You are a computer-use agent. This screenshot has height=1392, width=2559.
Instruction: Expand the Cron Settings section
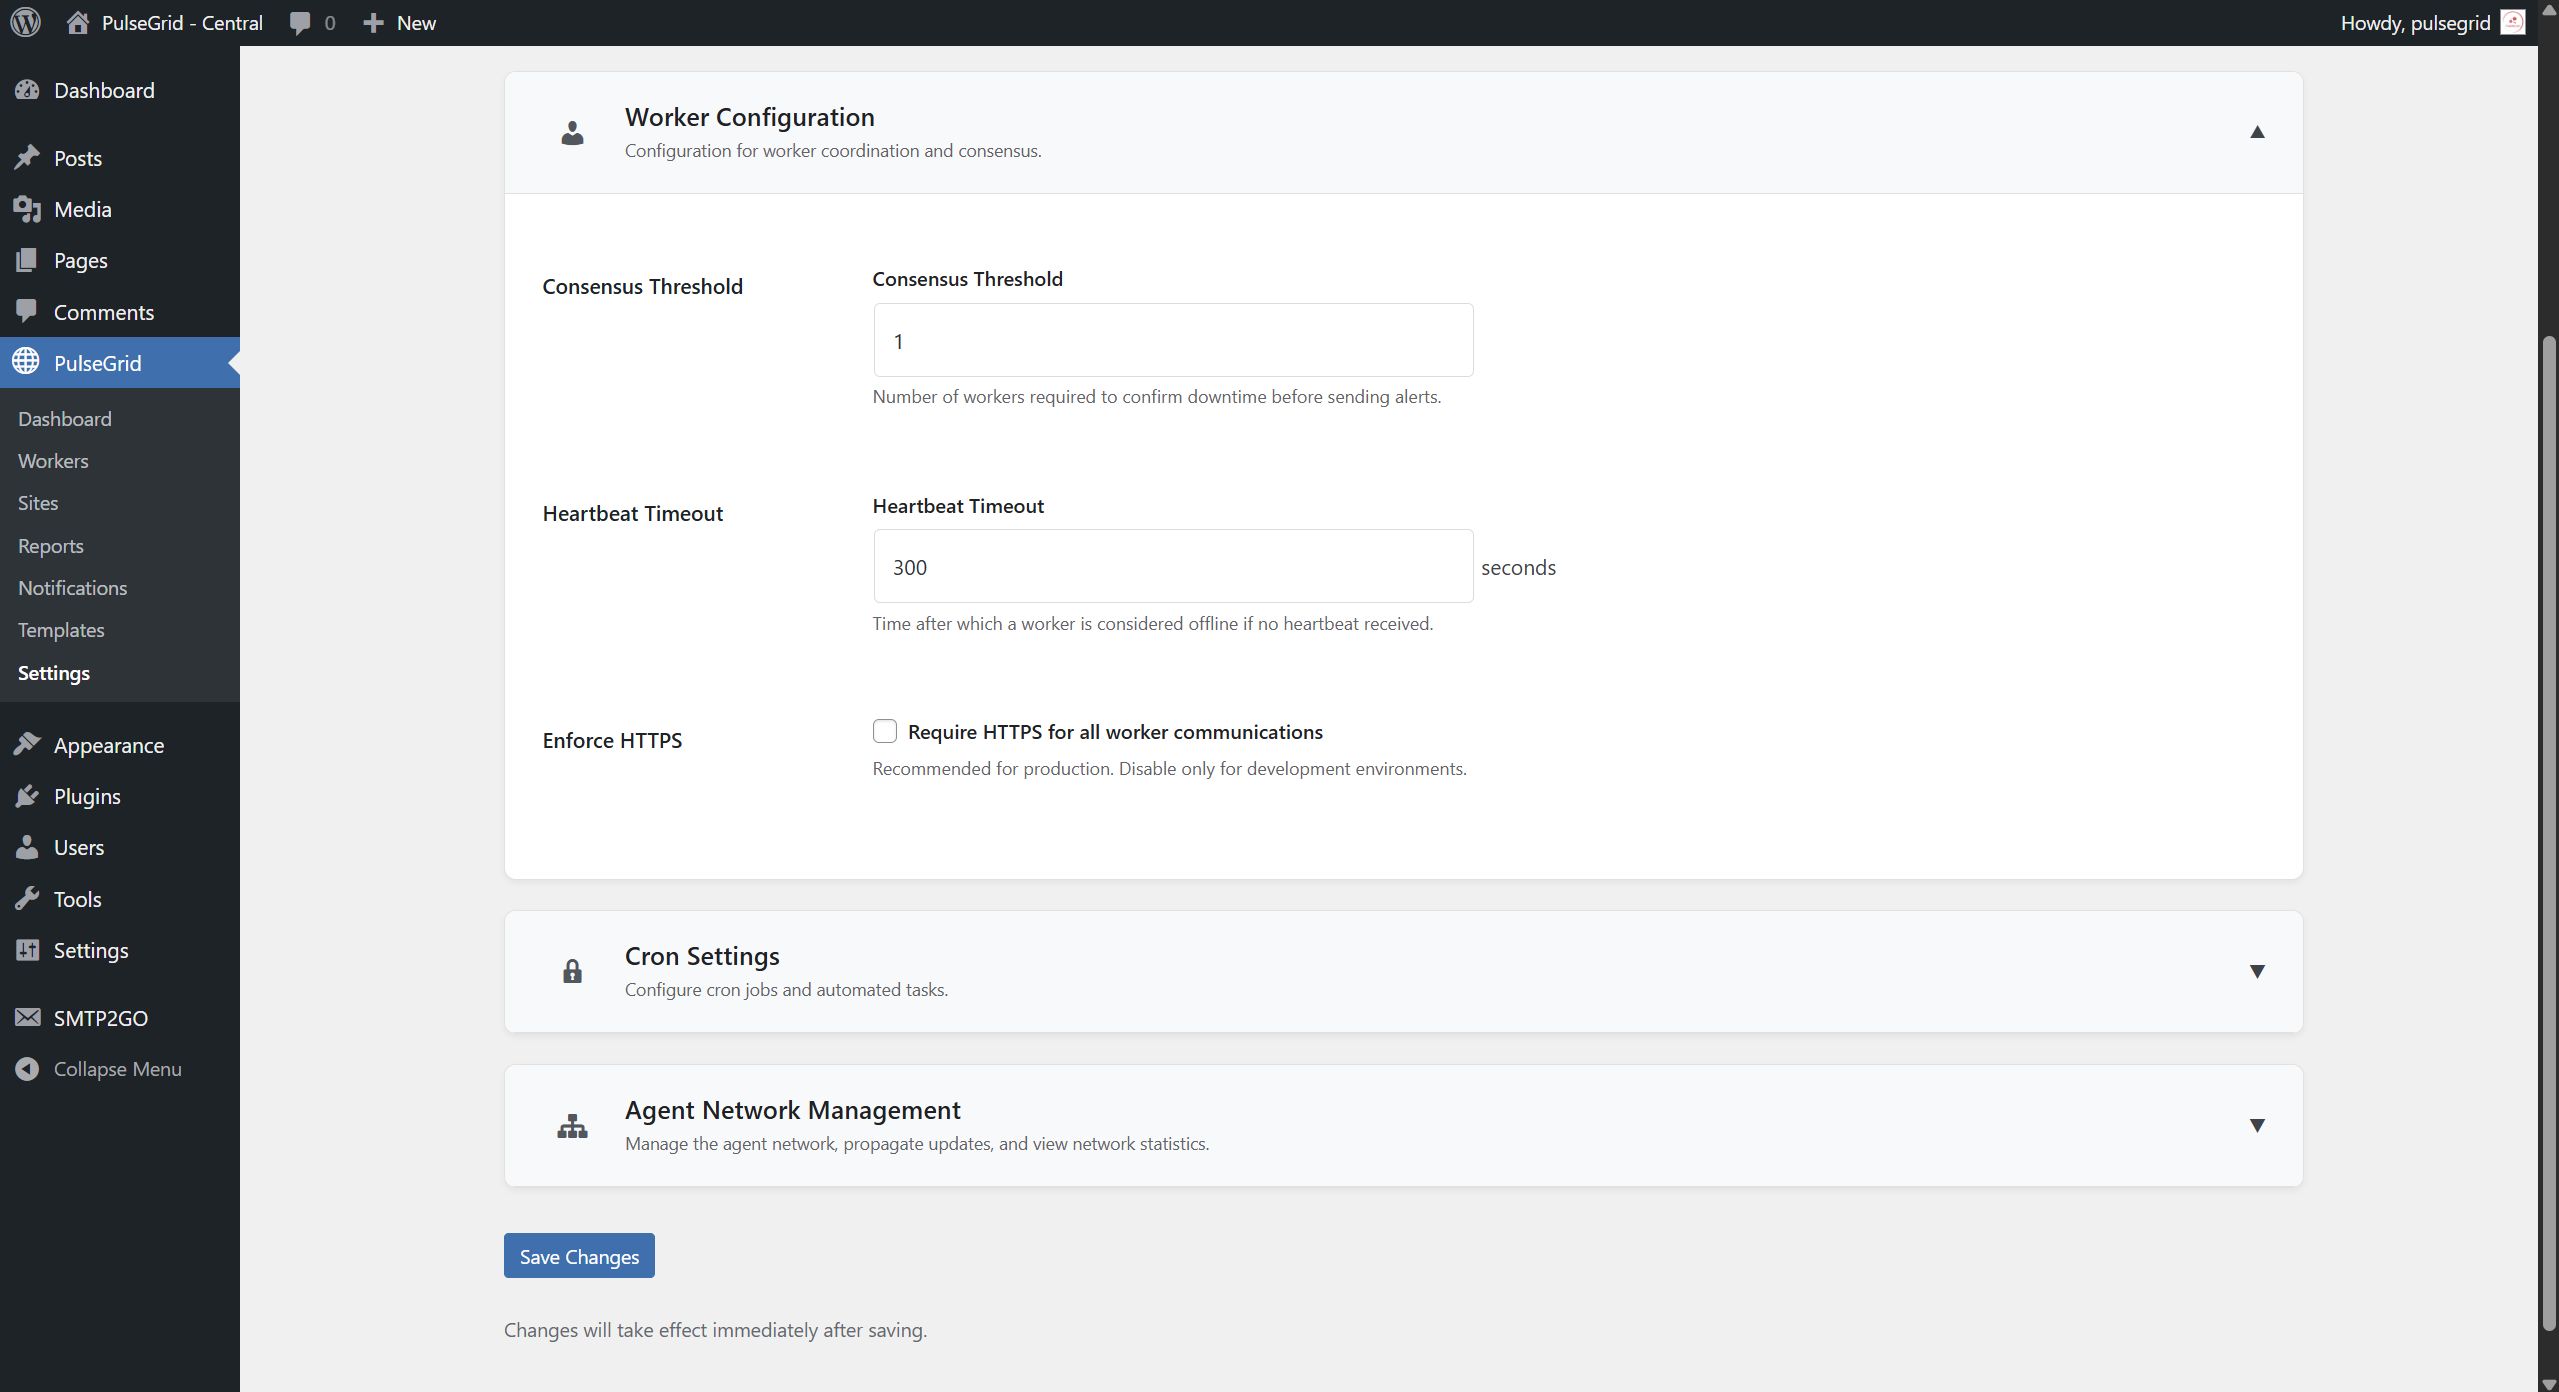tap(2256, 971)
